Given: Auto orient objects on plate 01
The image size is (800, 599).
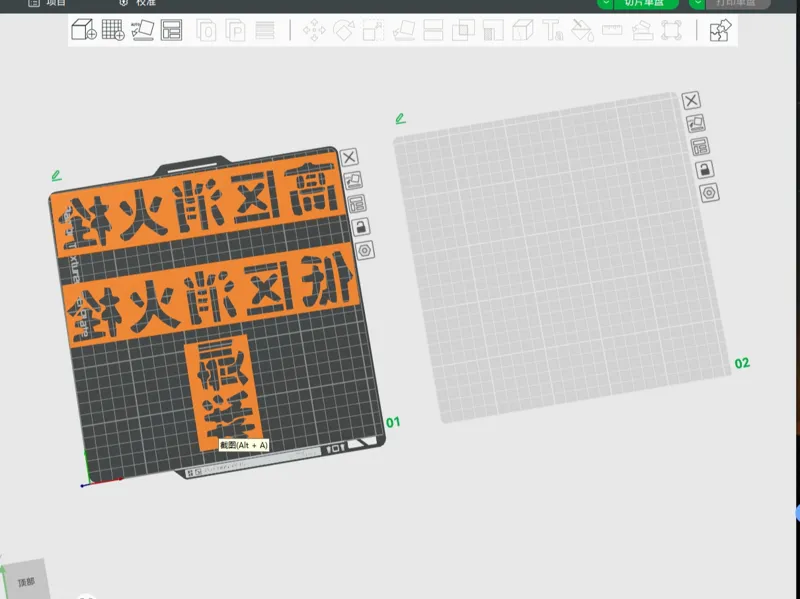Looking at the screenshot, I should [x=353, y=180].
